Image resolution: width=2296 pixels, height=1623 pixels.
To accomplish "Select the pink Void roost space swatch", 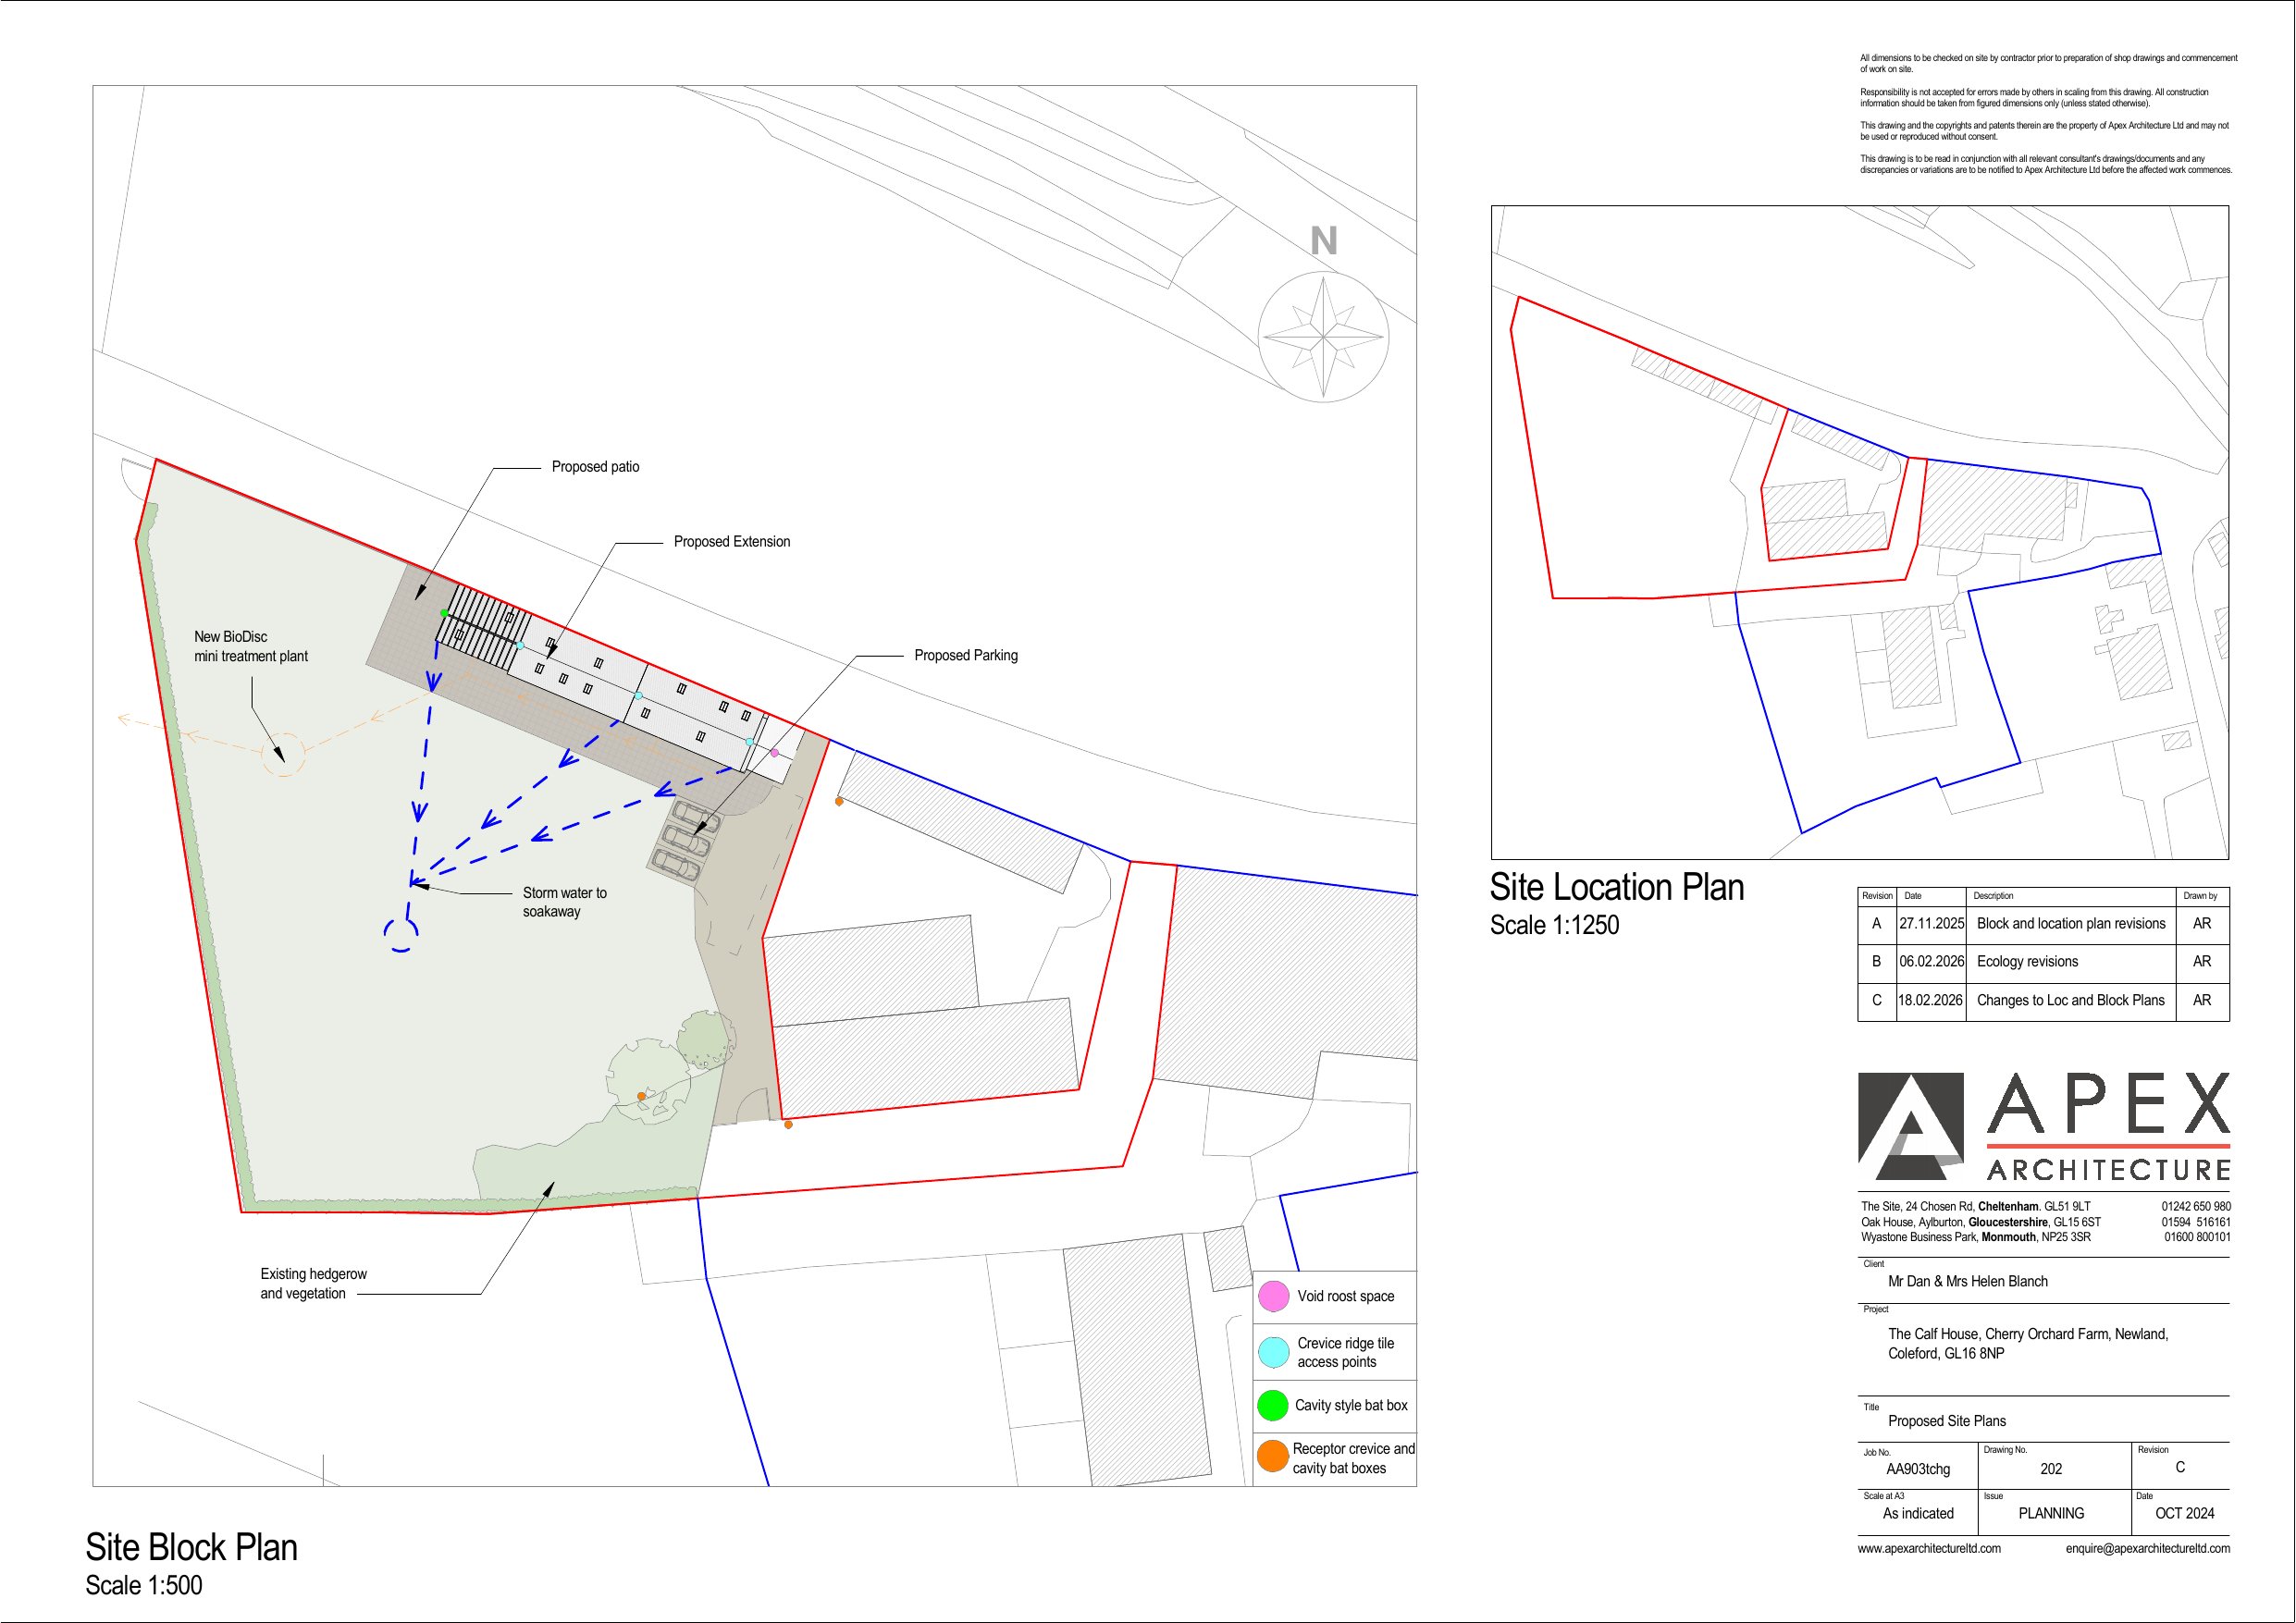I will click(x=1273, y=1296).
